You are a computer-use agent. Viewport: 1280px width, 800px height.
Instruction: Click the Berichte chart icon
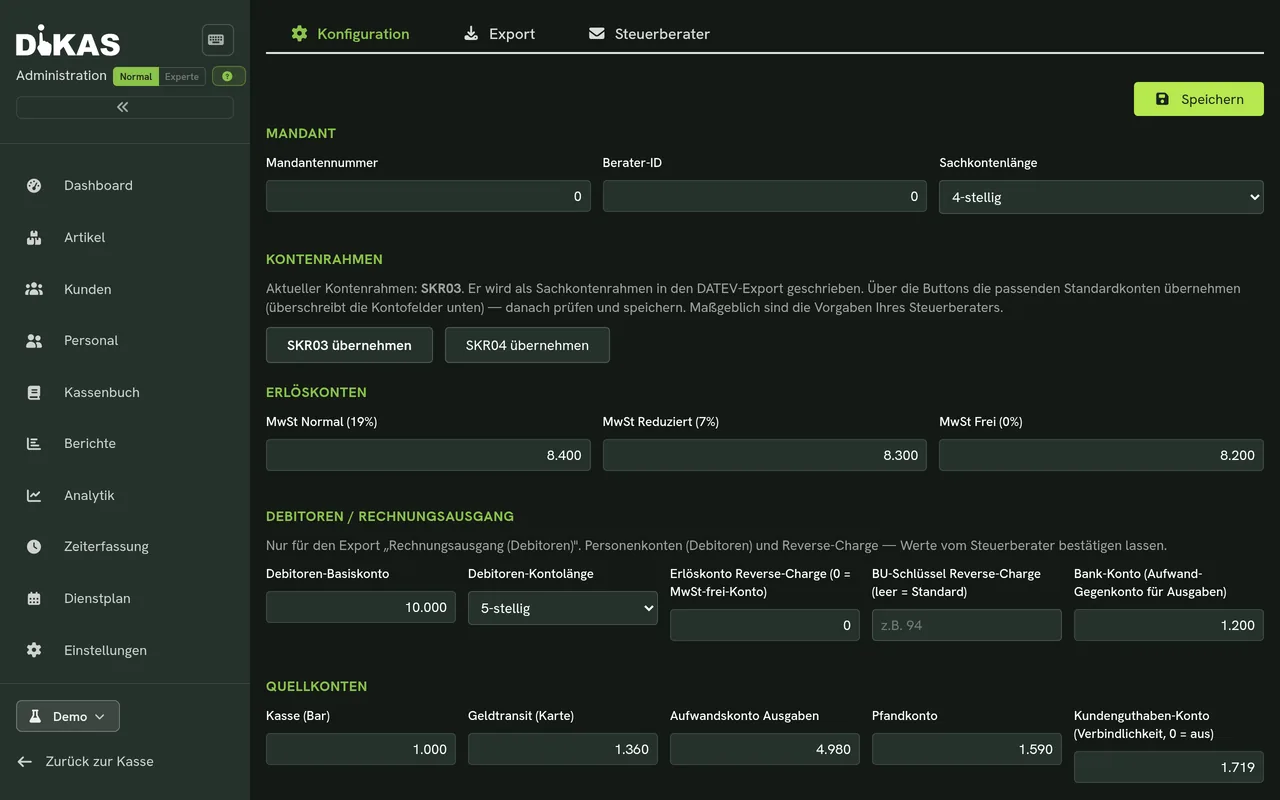[34, 443]
